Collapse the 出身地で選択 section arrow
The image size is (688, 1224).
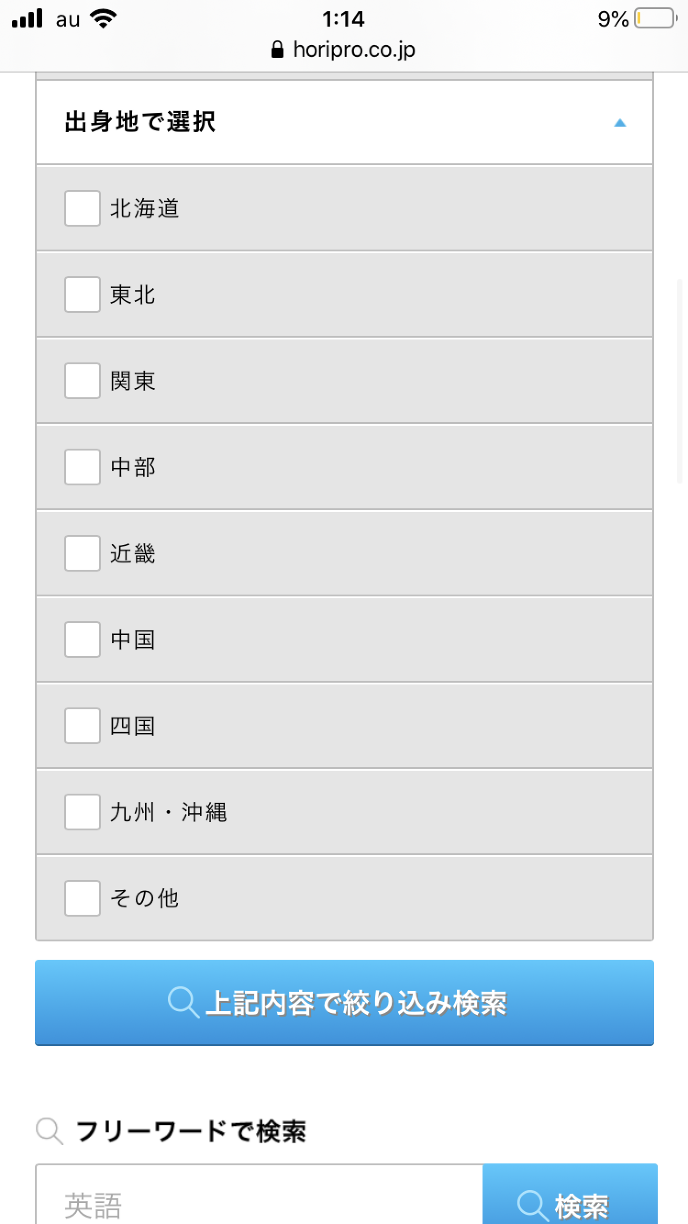click(x=620, y=123)
